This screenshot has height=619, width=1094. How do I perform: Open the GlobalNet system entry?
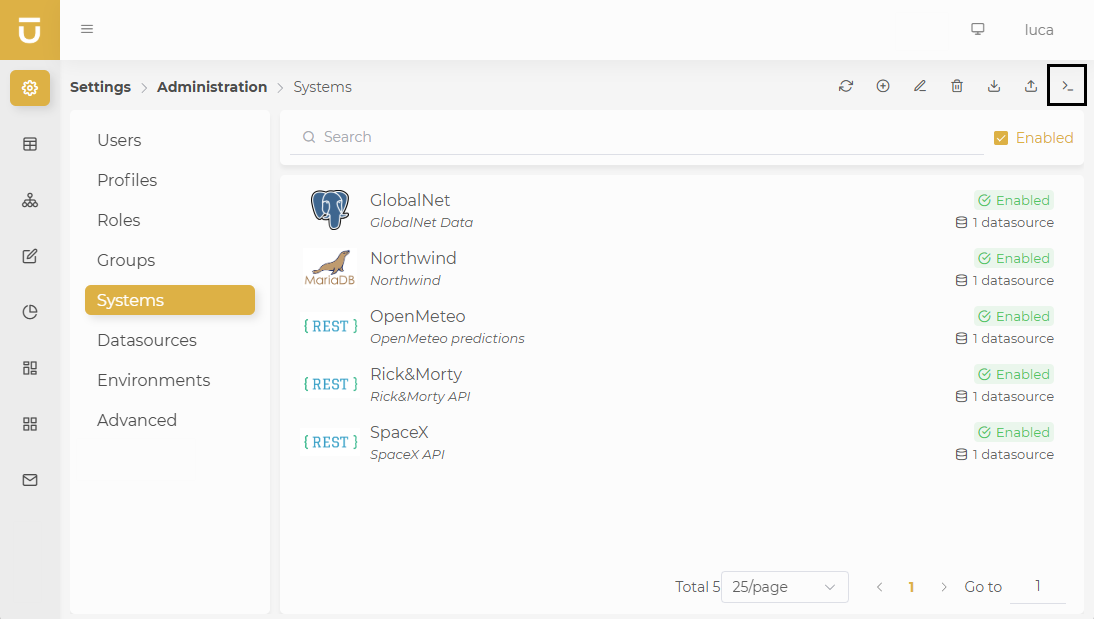tap(410, 201)
